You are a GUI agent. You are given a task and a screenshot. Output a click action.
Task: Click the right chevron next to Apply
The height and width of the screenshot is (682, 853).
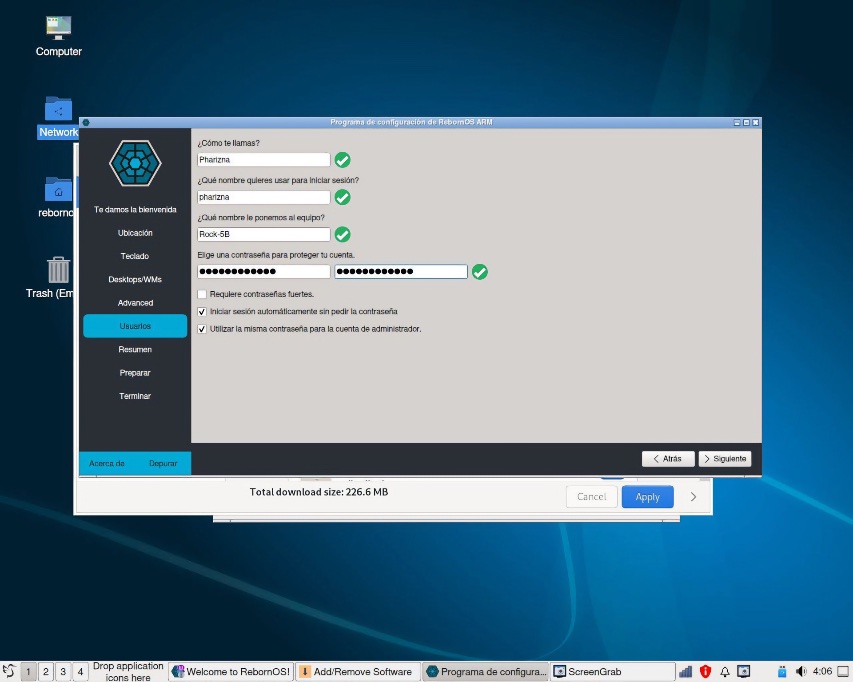click(x=693, y=497)
